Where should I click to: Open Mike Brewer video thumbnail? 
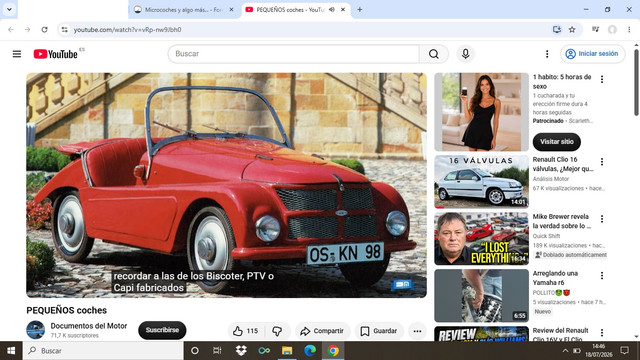[481, 238]
